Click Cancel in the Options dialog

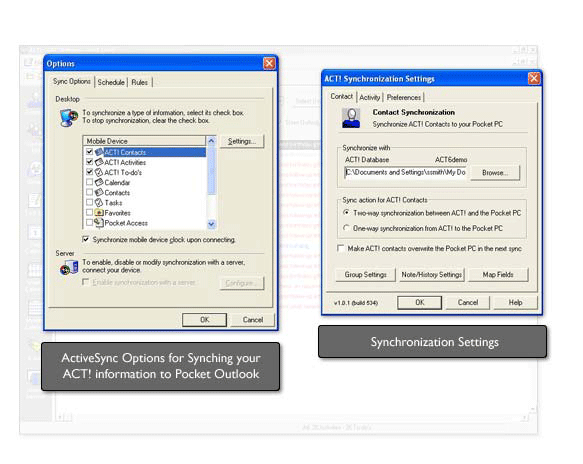coord(253,320)
